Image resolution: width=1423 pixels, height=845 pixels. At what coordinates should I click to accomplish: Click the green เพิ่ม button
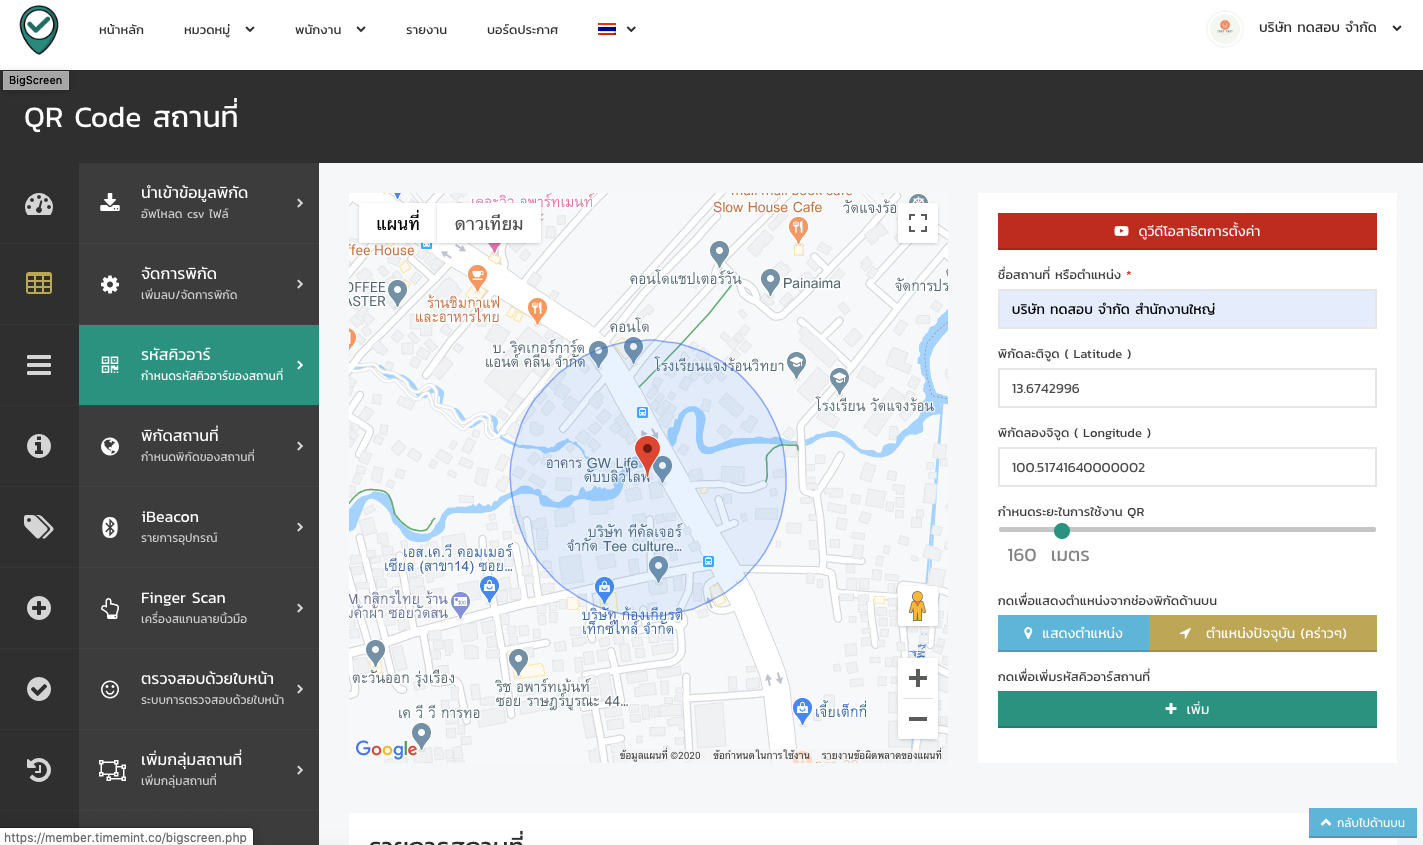coord(1187,709)
